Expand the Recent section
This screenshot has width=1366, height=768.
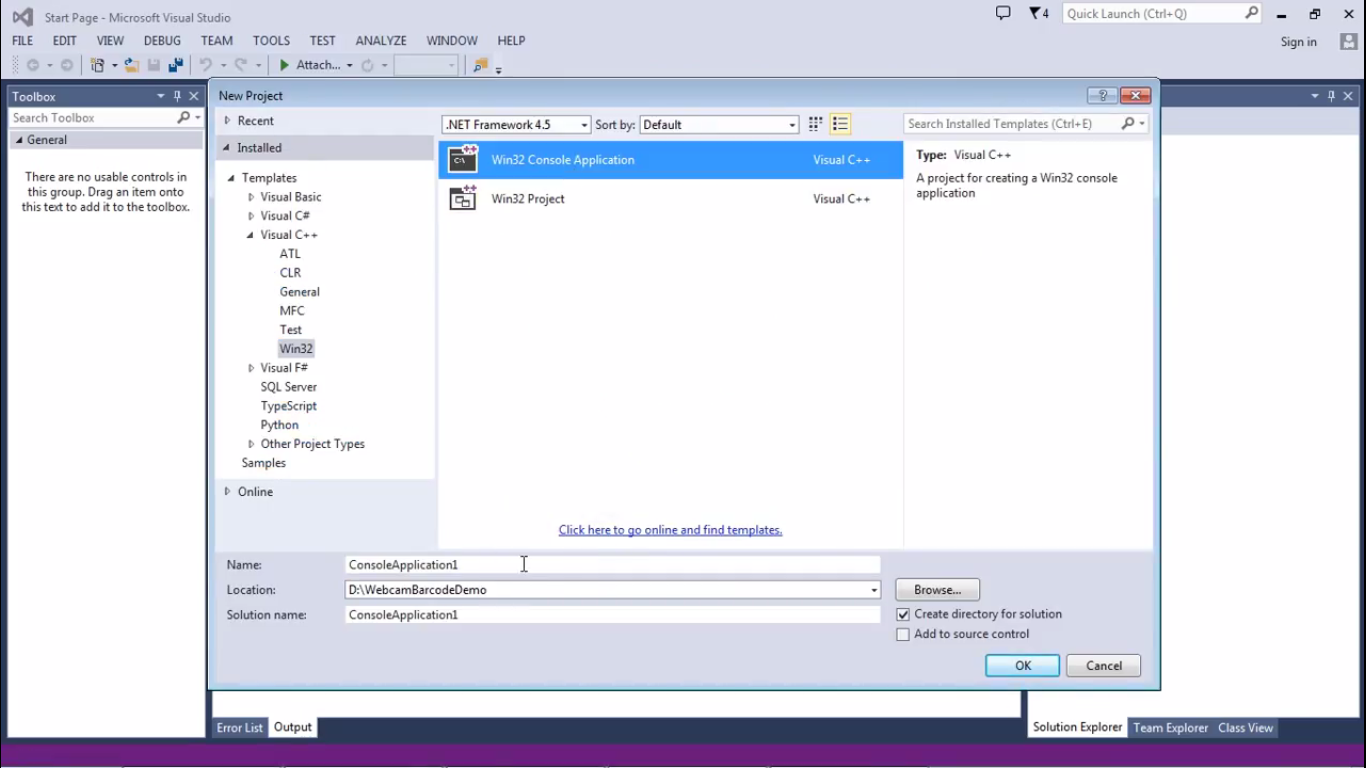tap(227, 120)
